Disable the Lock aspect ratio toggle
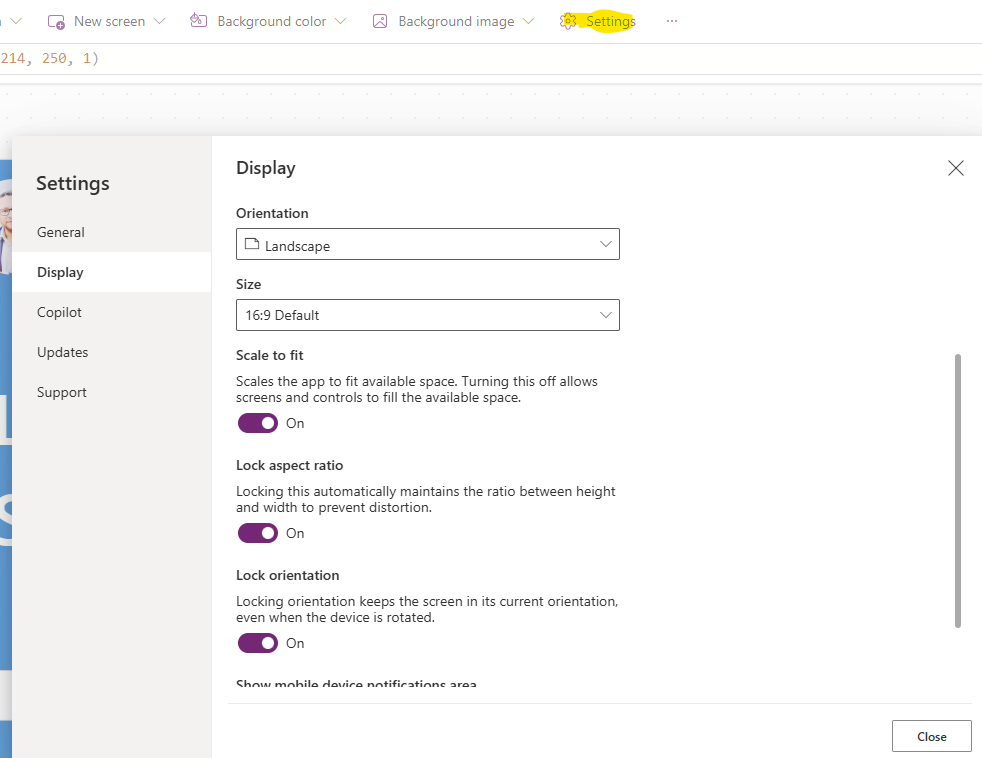The height and width of the screenshot is (758, 982). pos(257,534)
